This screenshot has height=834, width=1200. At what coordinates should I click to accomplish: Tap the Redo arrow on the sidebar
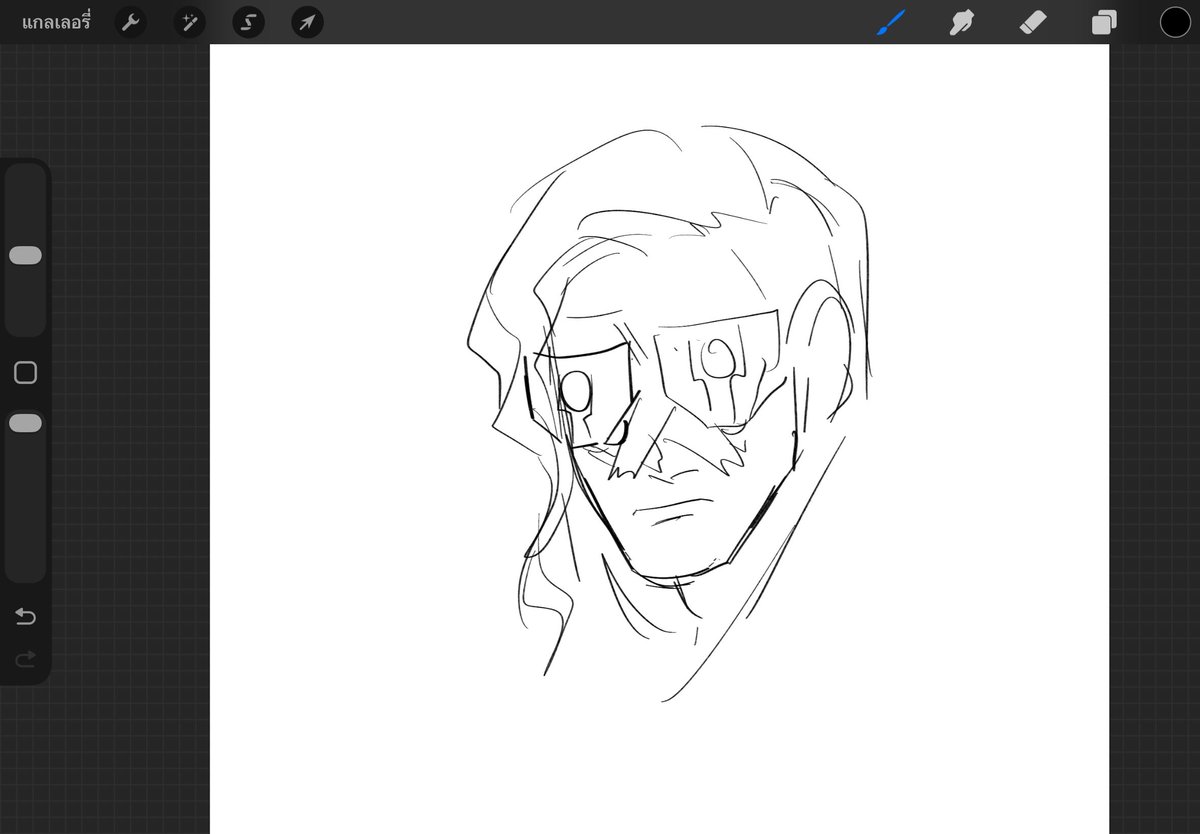[25, 659]
